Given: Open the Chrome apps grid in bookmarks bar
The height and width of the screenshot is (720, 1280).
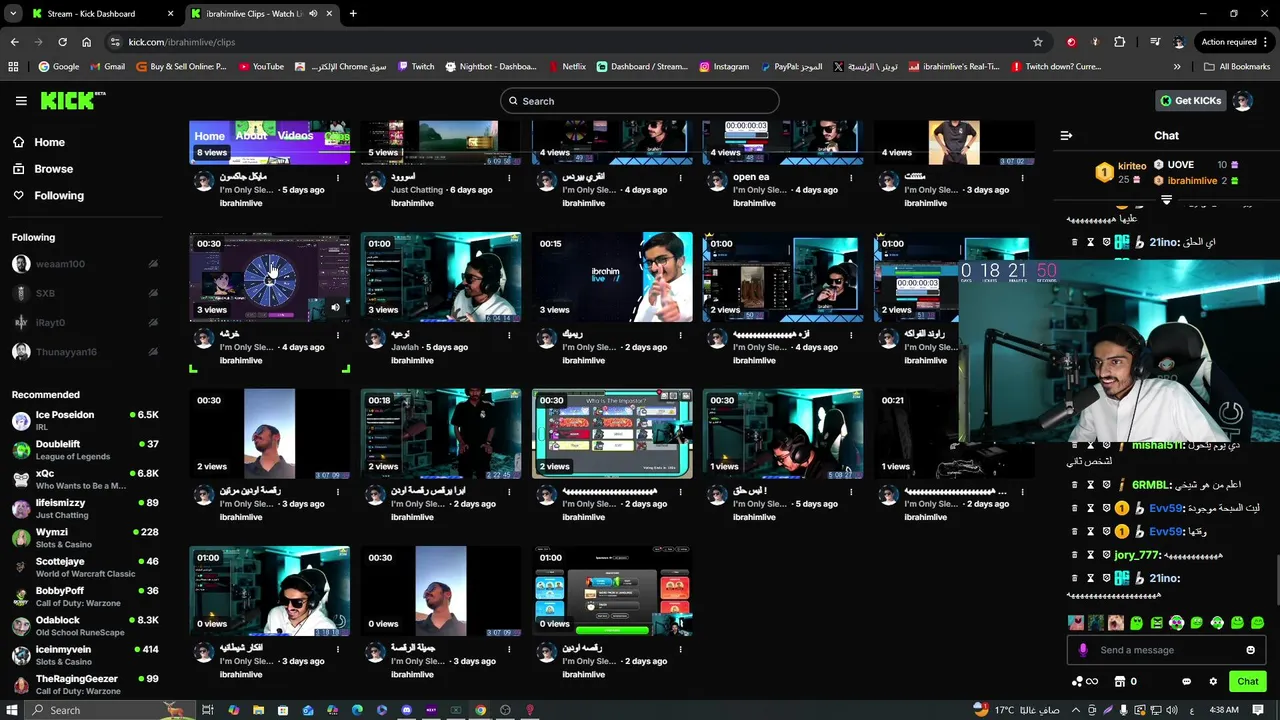Looking at the screenshot, I should click(13, 67).
